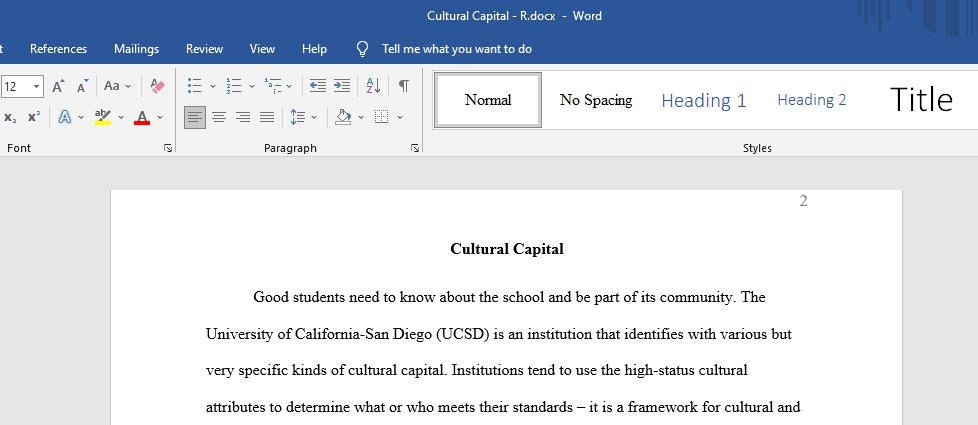The height and width of the screenshot is (425, 978).
Task: Apply yellow text highlight color
Action: click(103, 117)
